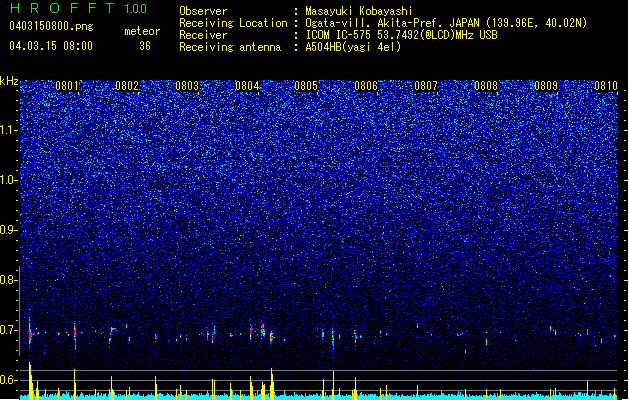The height and width of the screenshot is (400, 629).
Task: Click the 0.8 kHz axis label
Action: (8, 280)
